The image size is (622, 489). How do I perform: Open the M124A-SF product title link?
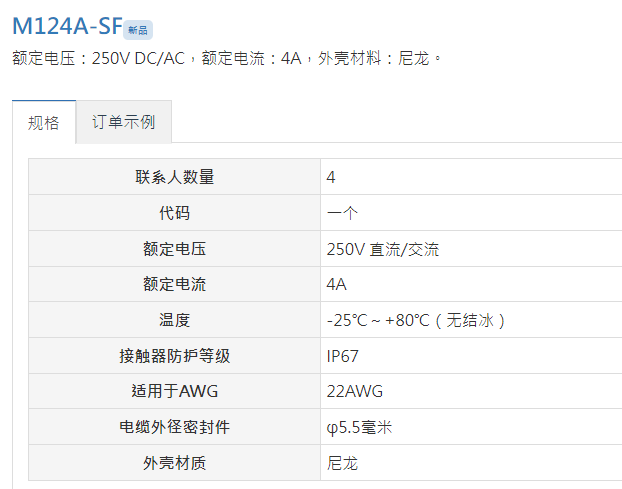pos(67,26)
